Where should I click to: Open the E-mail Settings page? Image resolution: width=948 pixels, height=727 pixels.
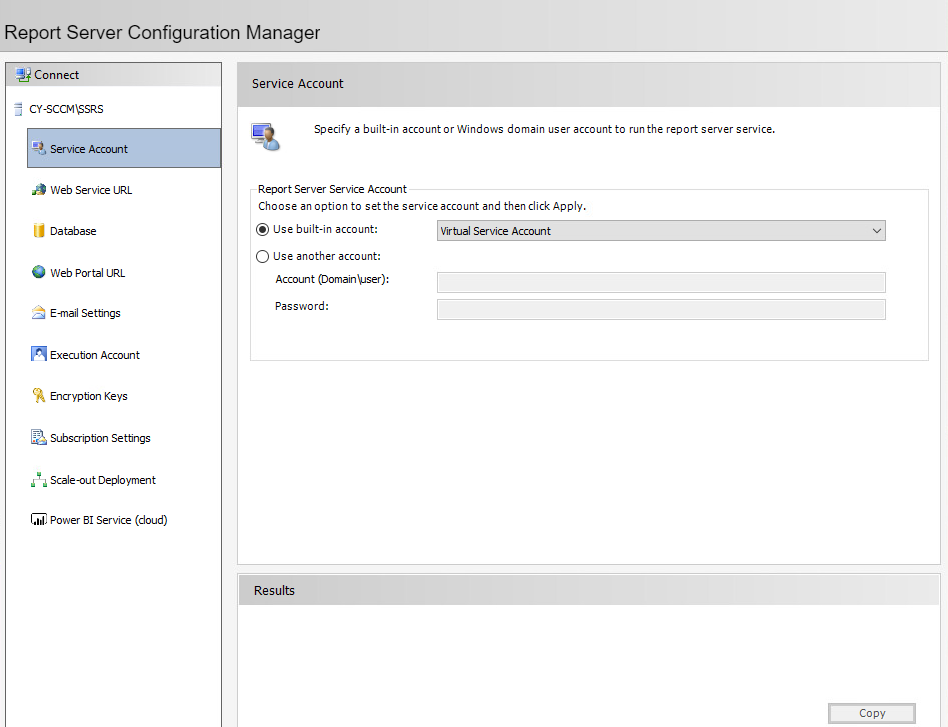point(85,313)
